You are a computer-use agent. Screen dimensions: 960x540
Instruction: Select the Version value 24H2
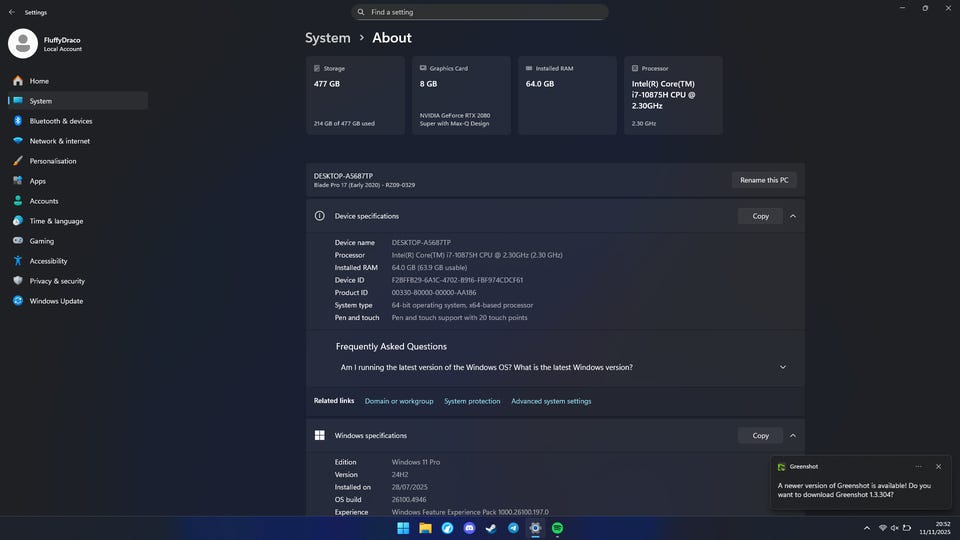[x=400, y=474]
